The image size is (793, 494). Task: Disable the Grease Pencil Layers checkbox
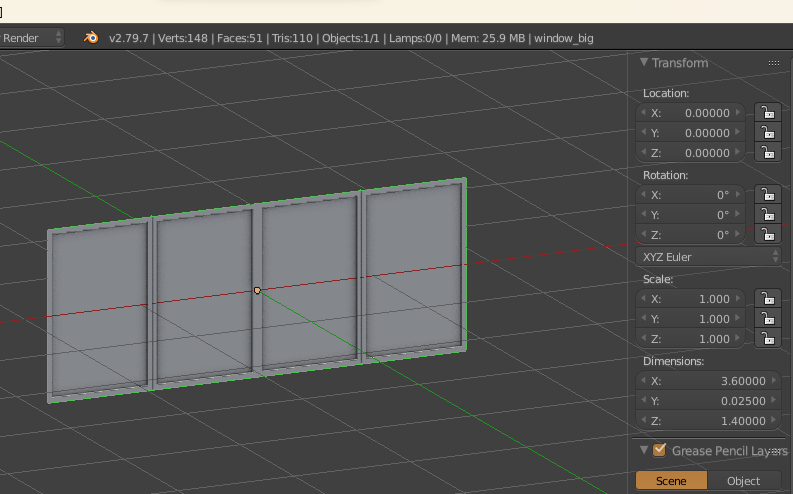tap(659, 451)
